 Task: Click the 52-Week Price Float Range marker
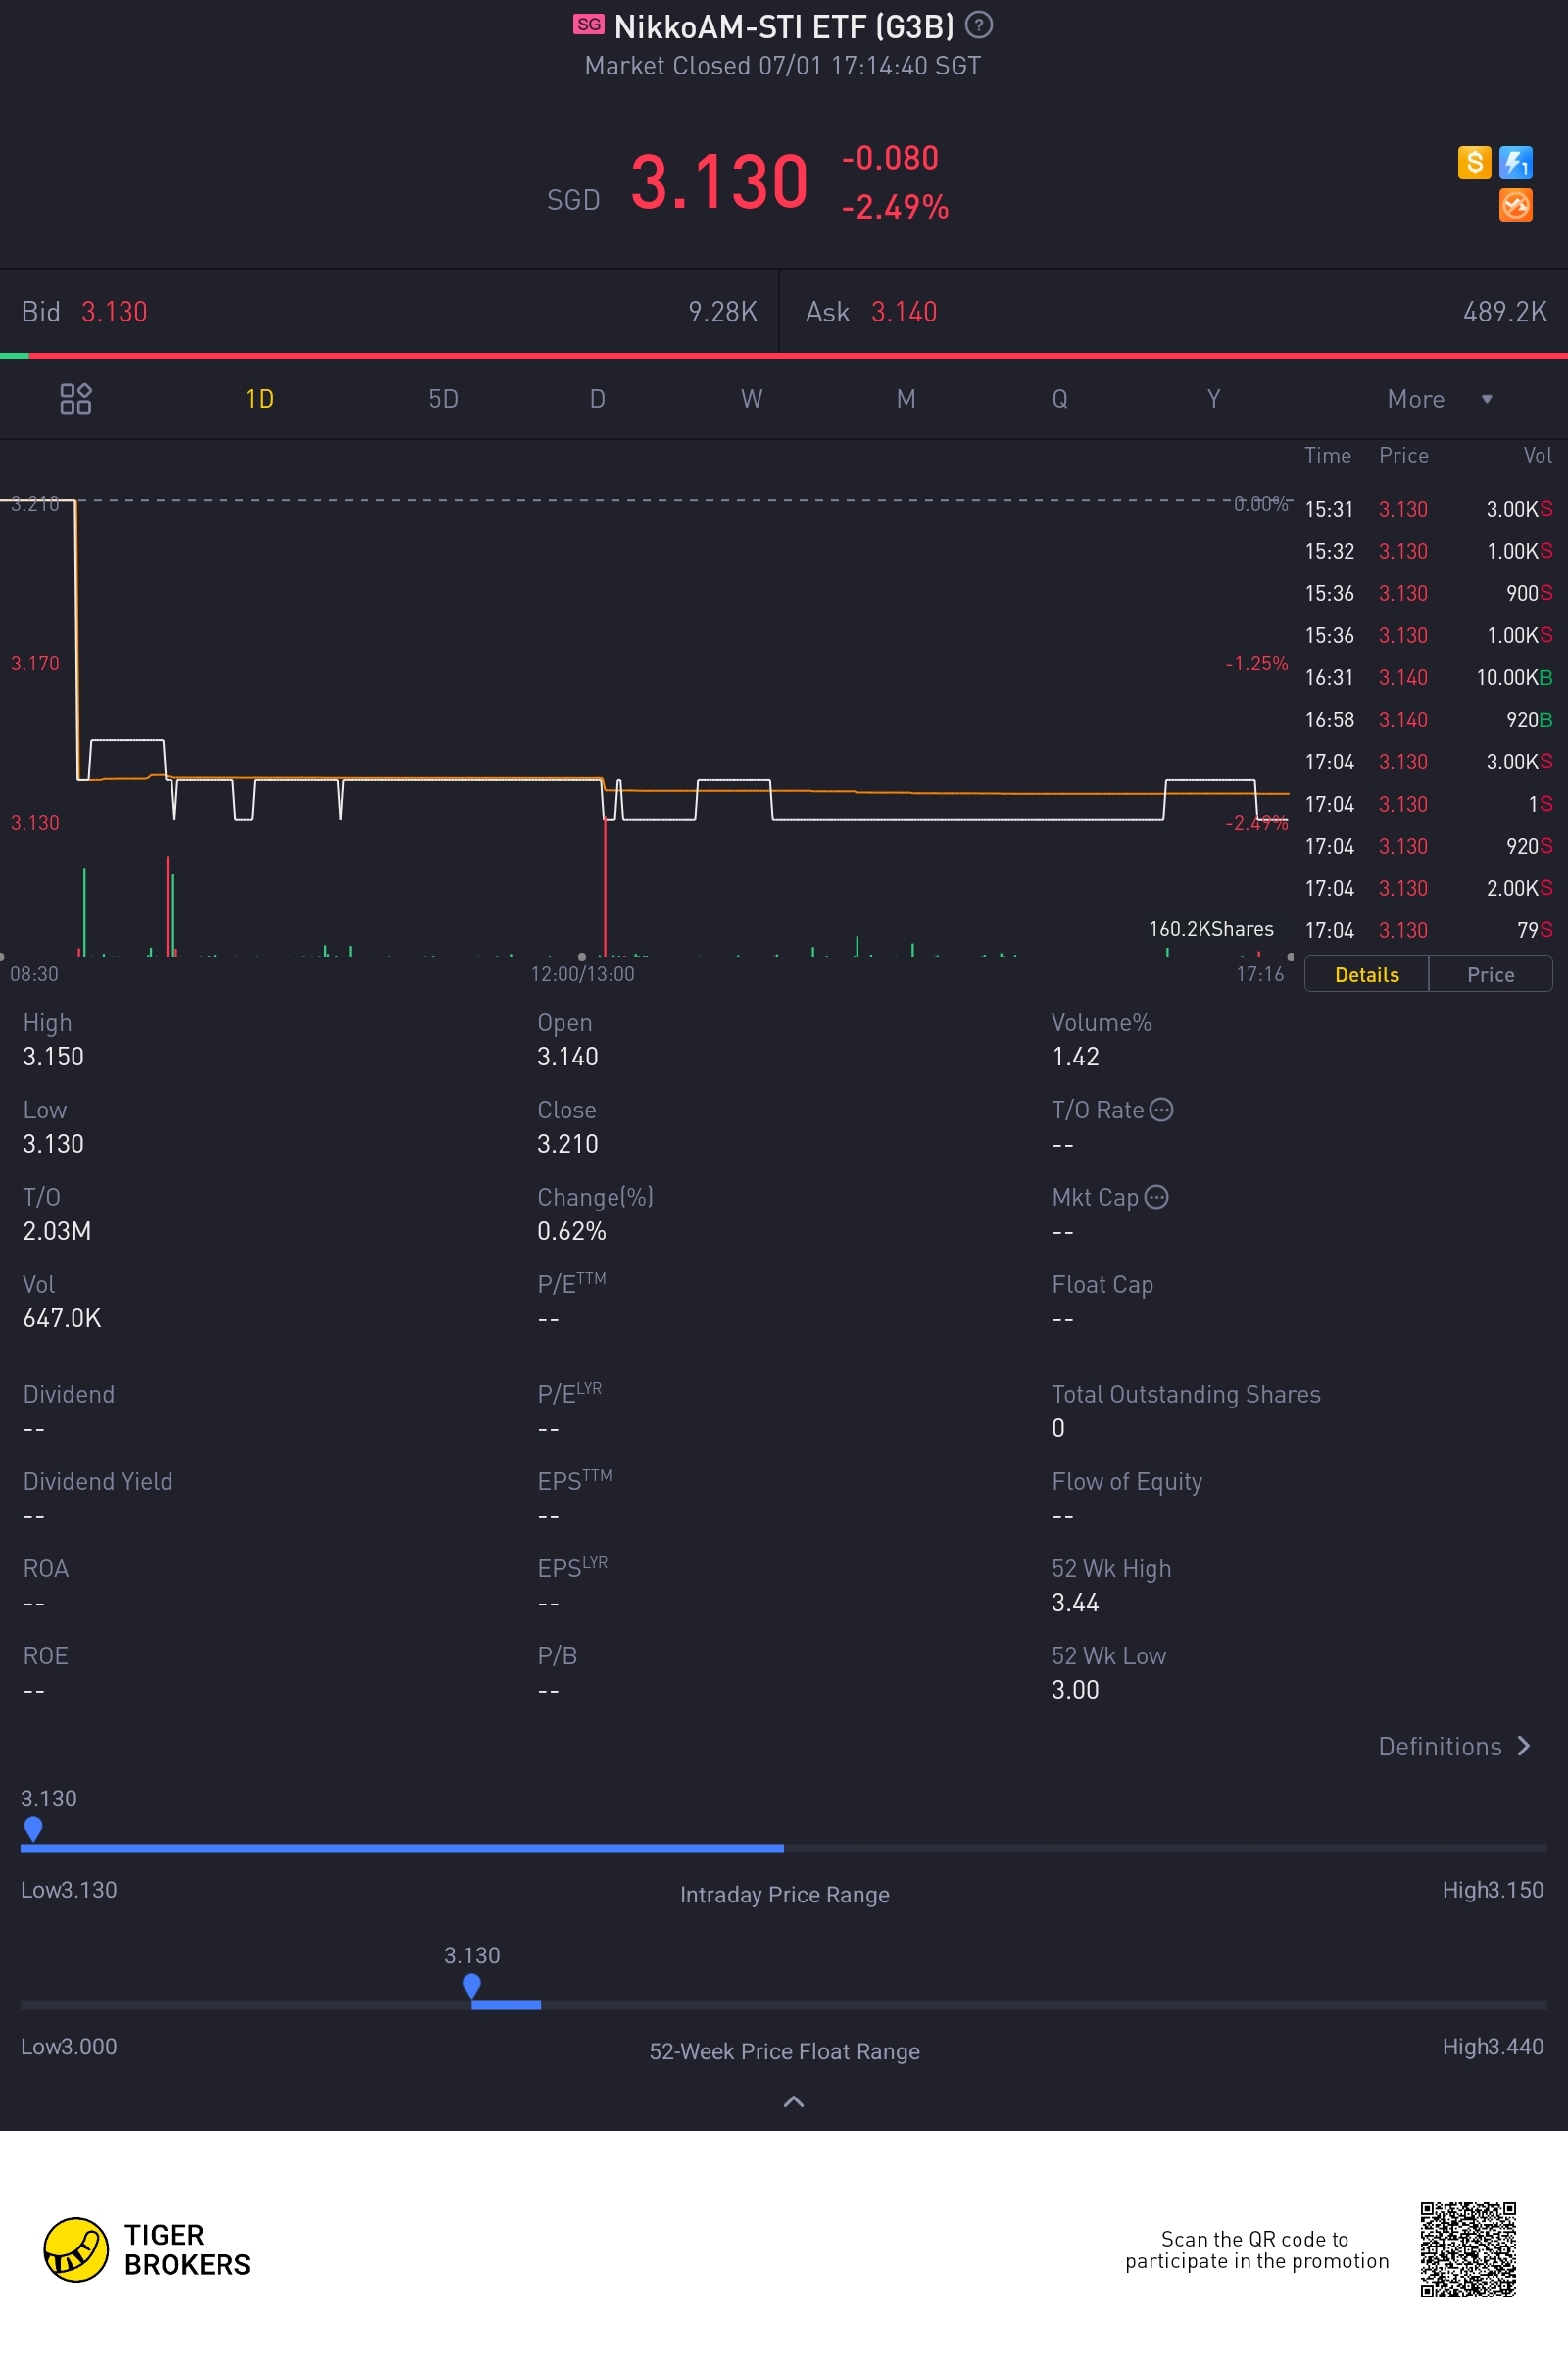tap(471, 1985)
